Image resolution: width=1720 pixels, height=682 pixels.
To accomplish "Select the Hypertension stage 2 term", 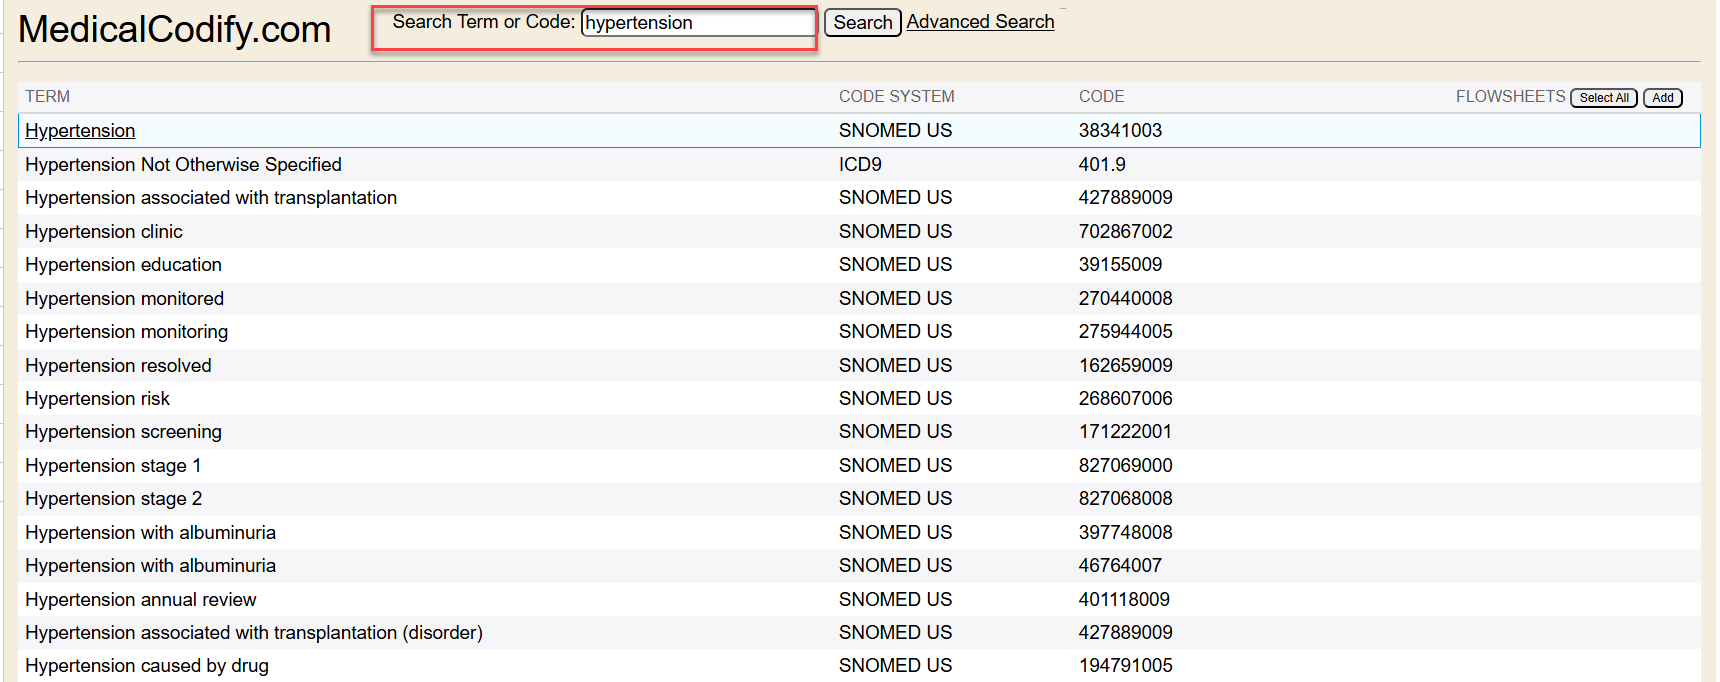I will (x=113, y=499).
